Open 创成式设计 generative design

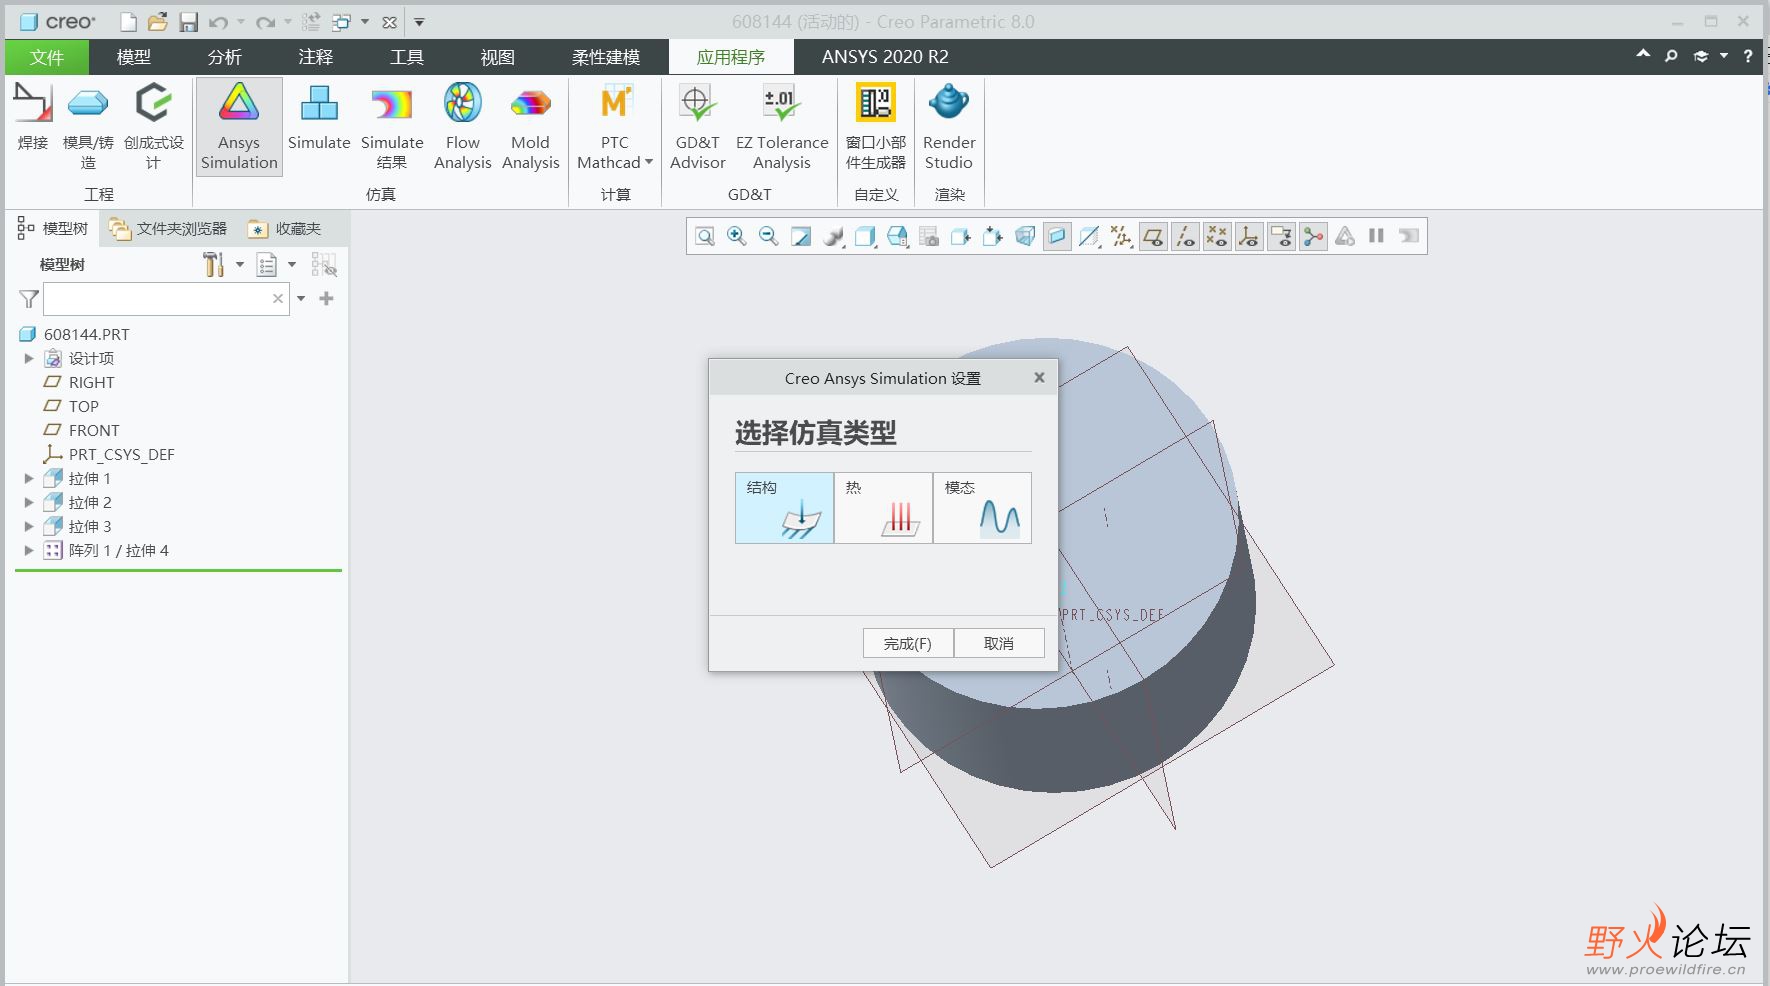tap(153, 126)
